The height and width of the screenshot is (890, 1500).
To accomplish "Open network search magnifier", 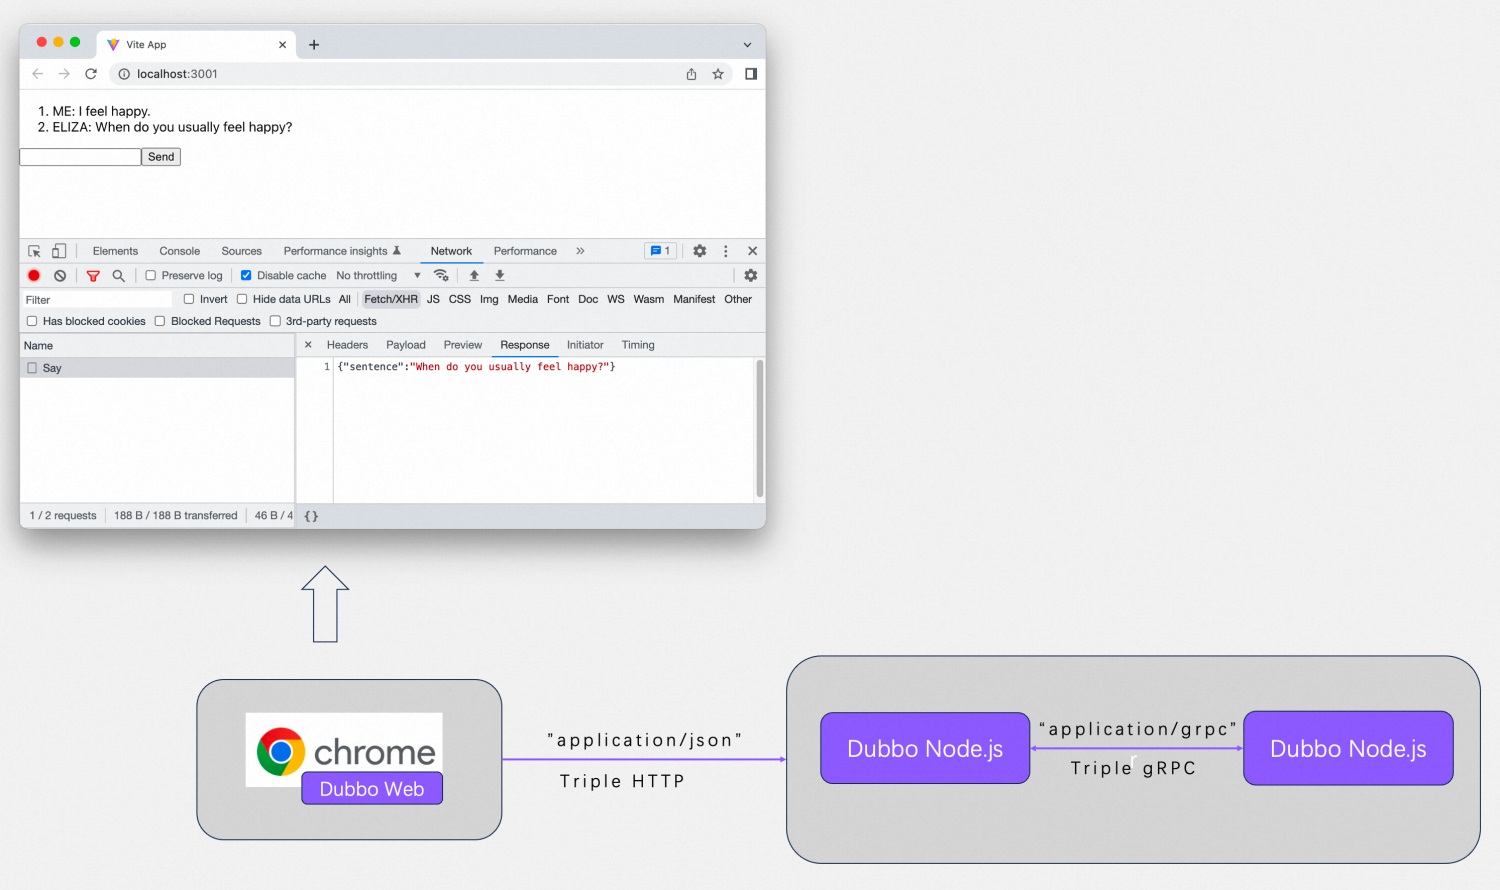I will pos(119,276).
